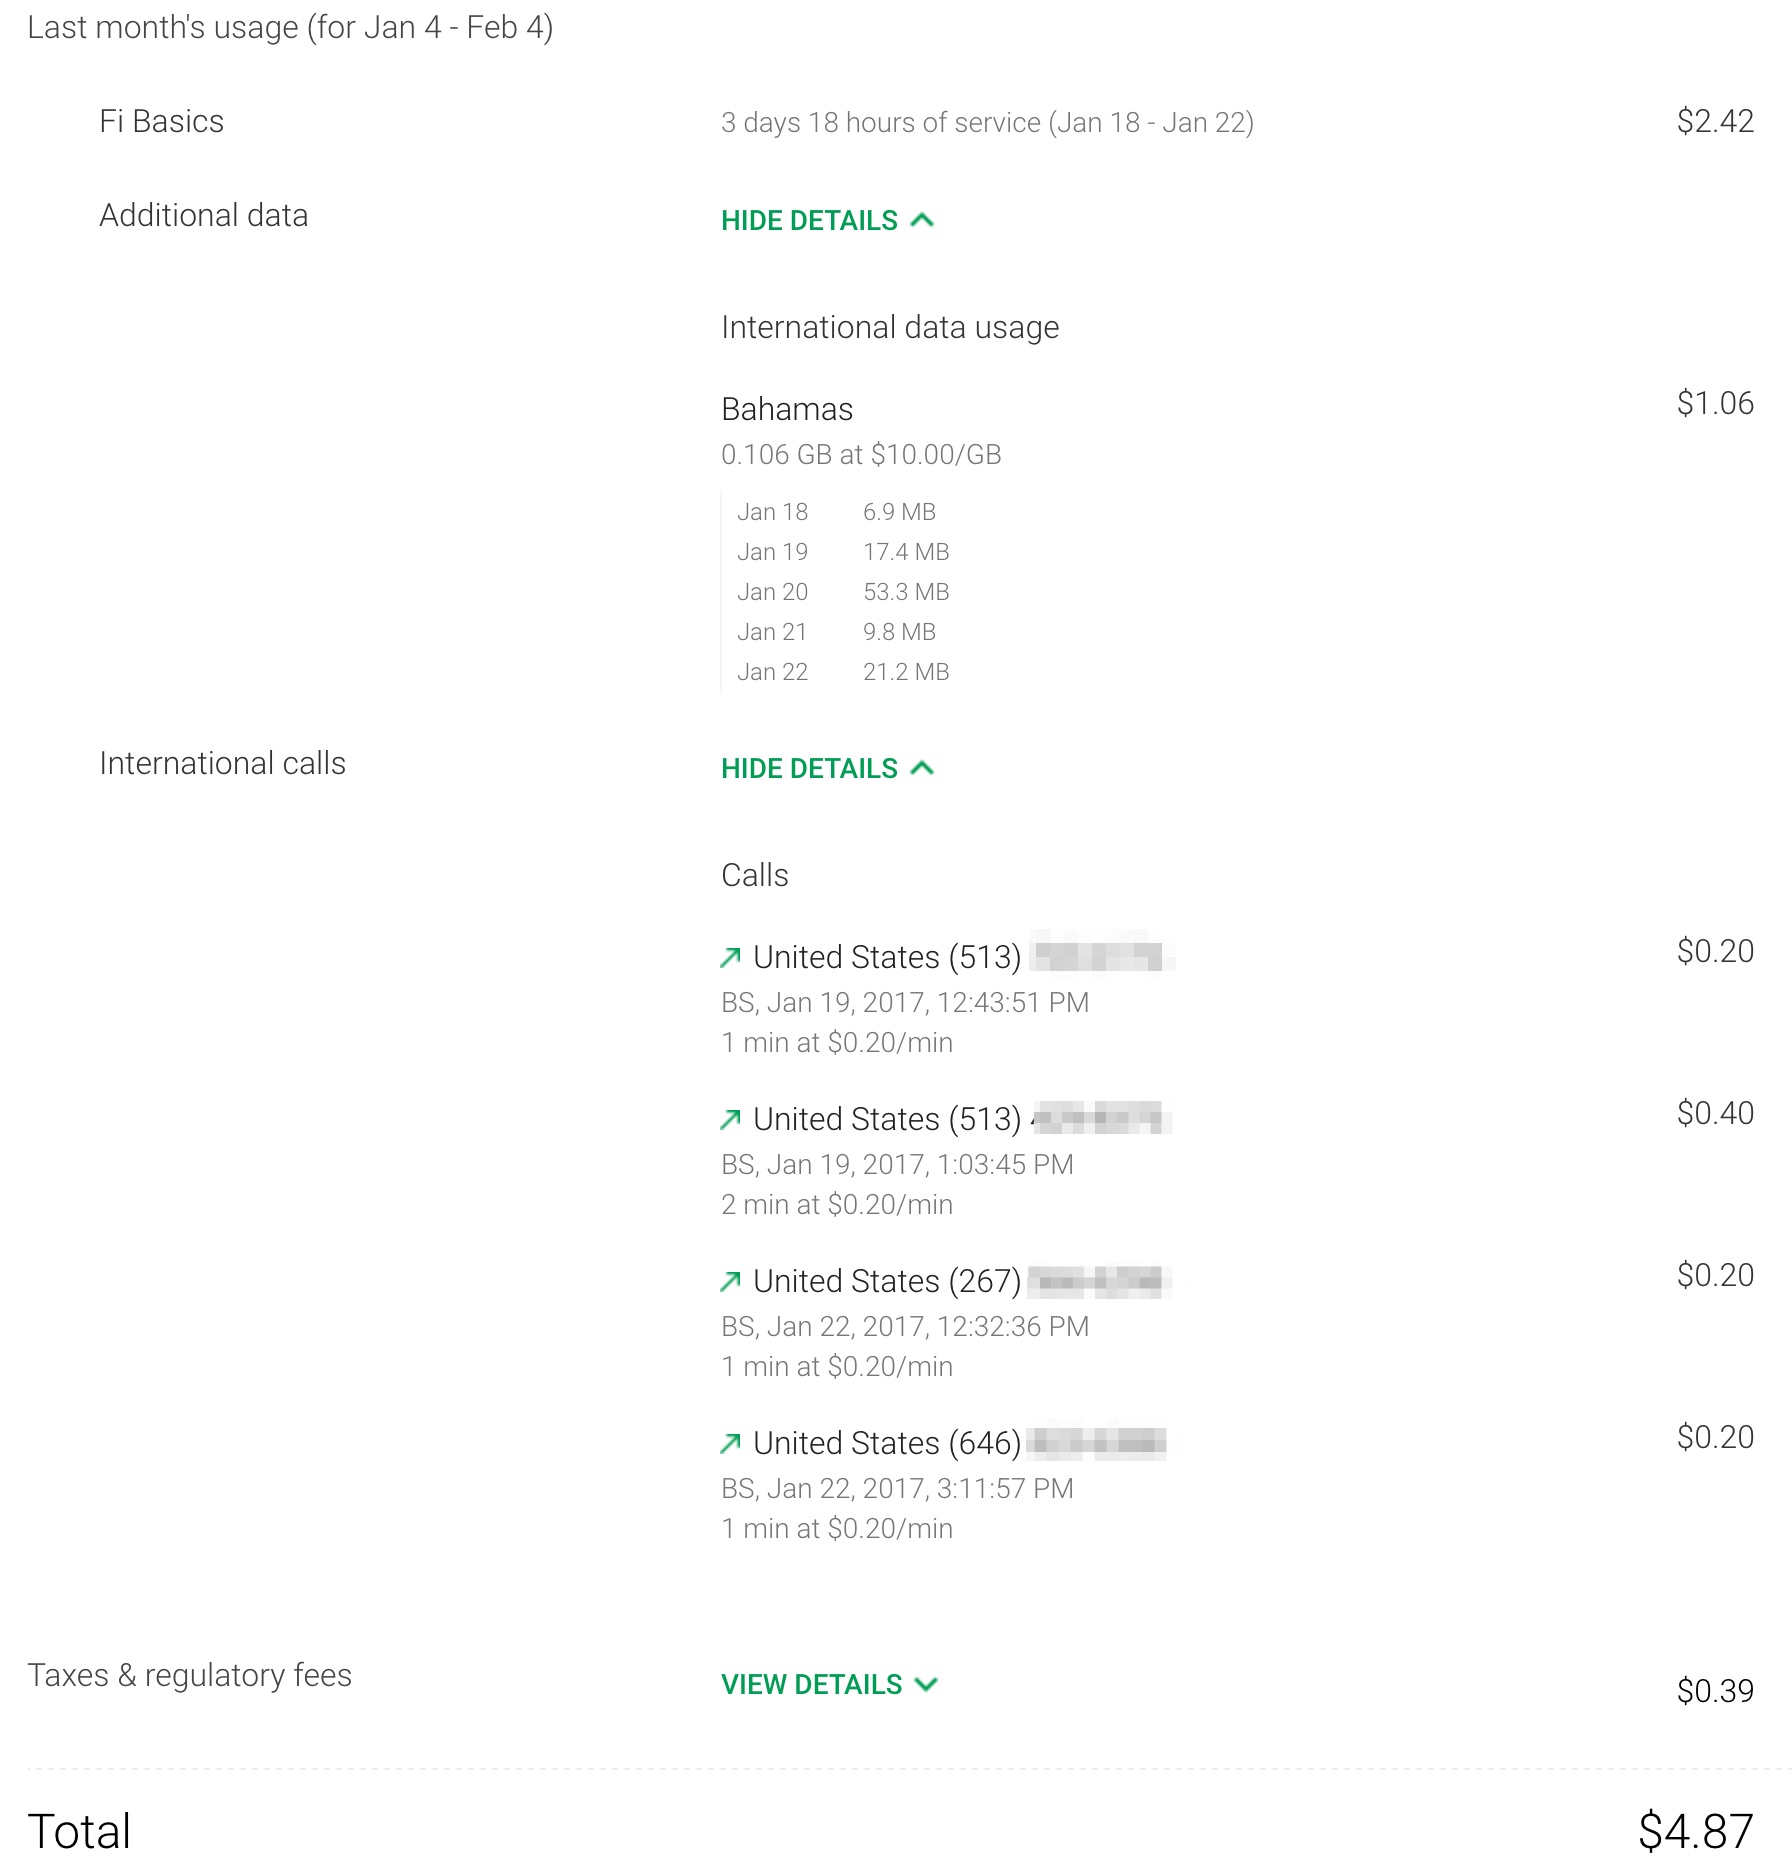
Task: Click HIDE DETAILS for International calls
Action: (x=809, y=768)
